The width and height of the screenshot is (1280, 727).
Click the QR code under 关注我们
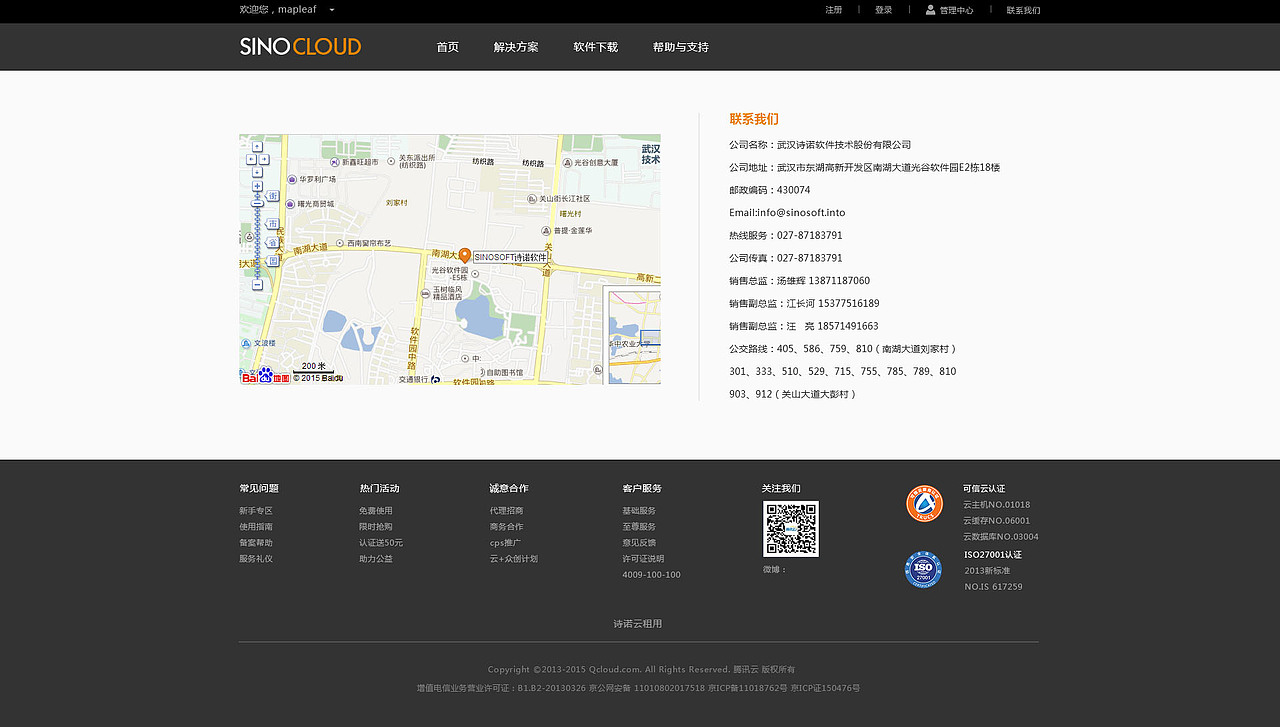[791, 529]
